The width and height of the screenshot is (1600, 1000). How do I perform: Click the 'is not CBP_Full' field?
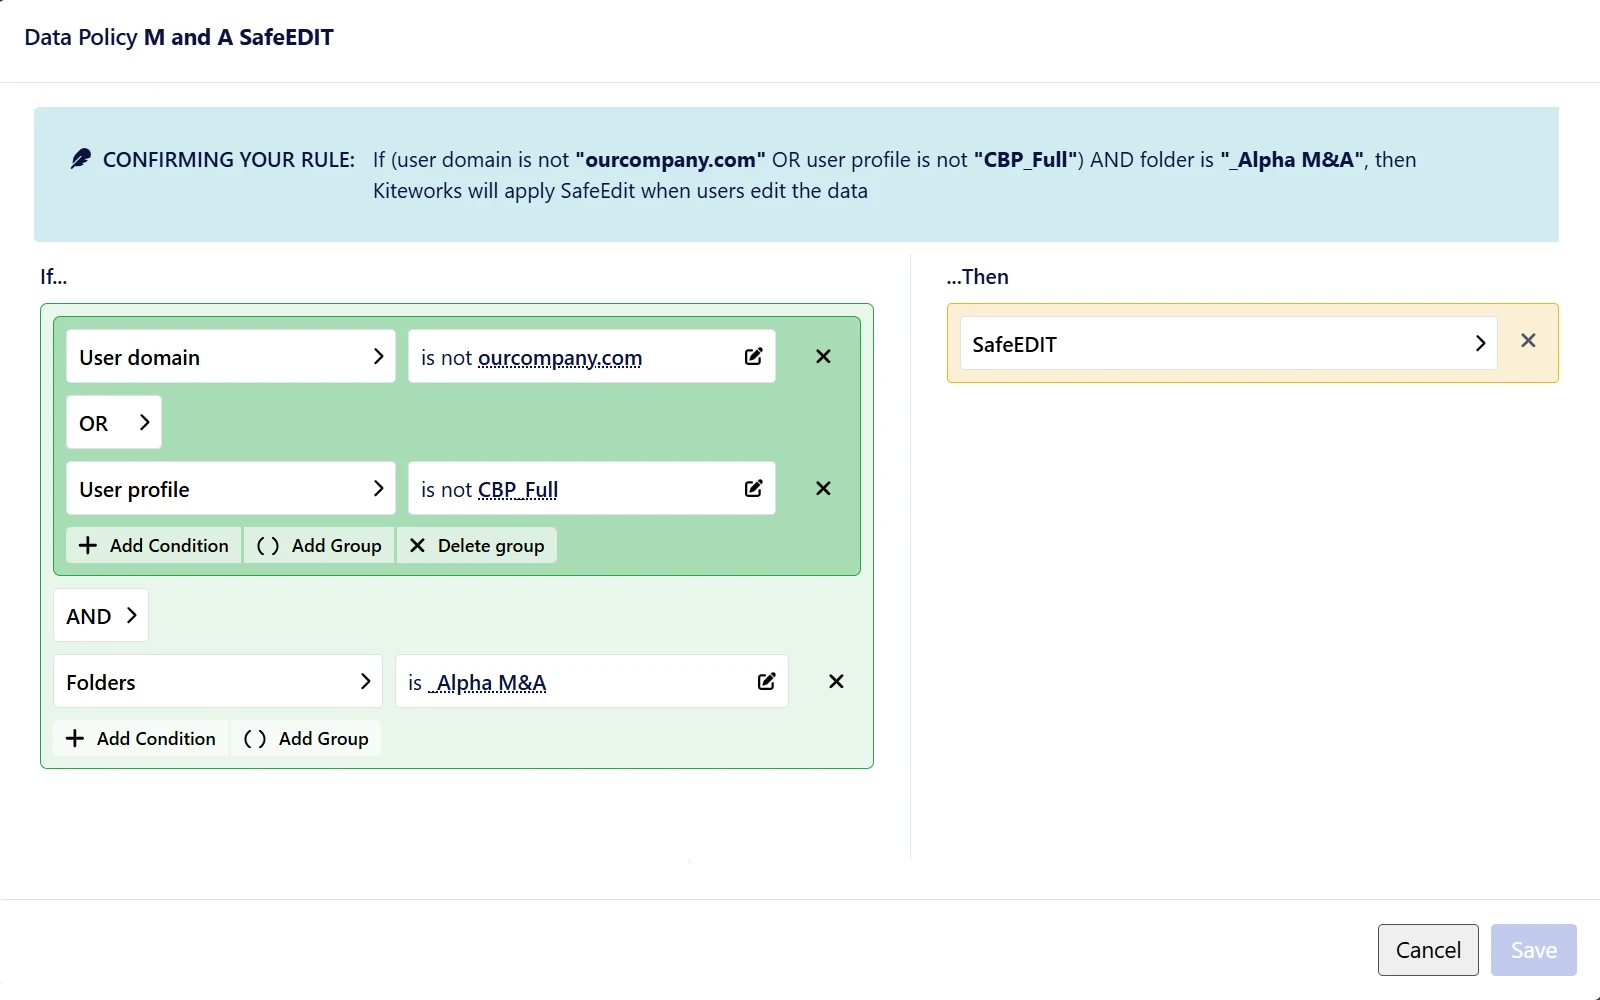[592, 488]
